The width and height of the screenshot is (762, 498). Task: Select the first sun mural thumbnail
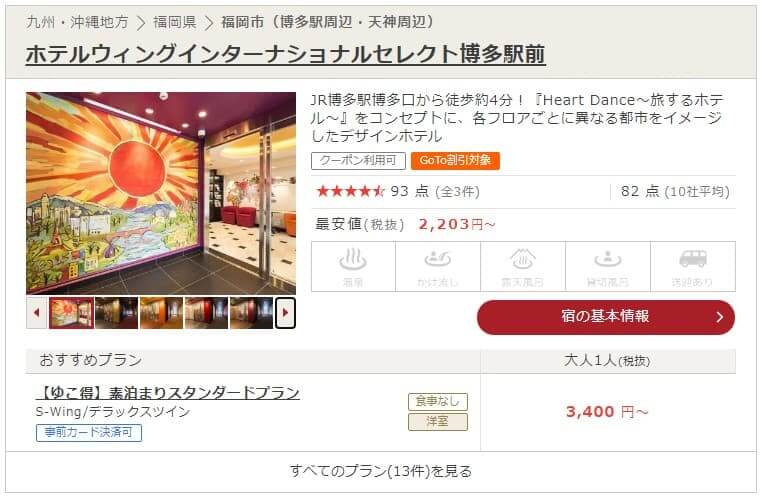tap(71, 313)
